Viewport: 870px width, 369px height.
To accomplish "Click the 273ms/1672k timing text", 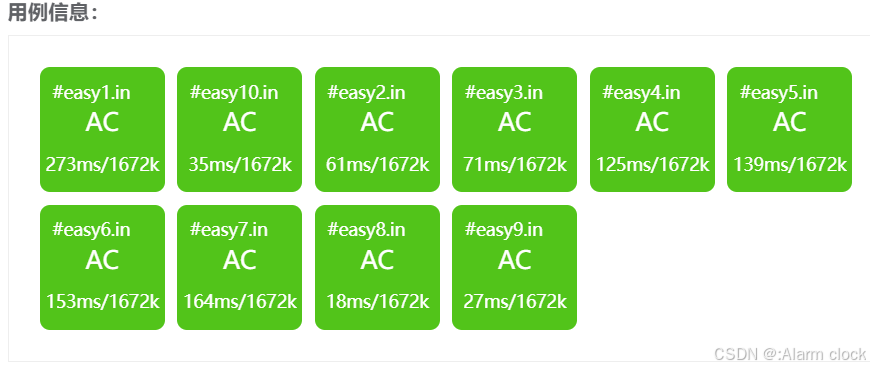I will tap(103, 165).
